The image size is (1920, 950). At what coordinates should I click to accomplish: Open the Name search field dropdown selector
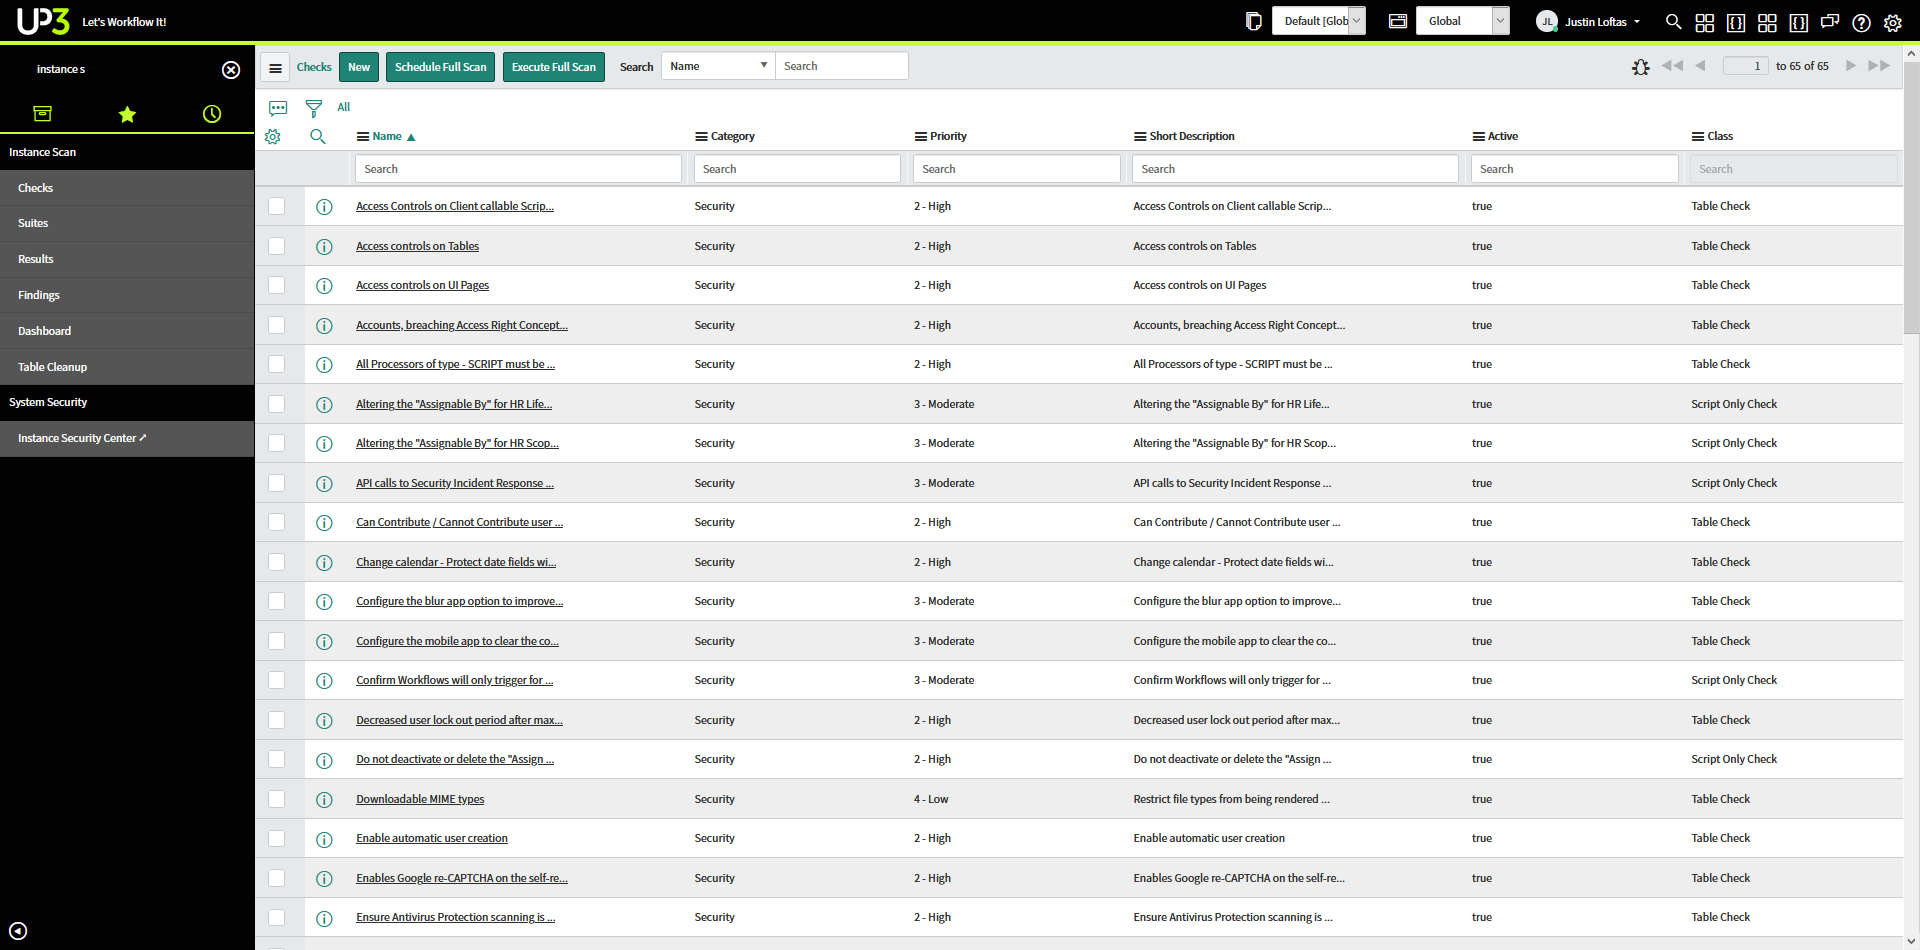pyautogui.click(x=717, y=65)
